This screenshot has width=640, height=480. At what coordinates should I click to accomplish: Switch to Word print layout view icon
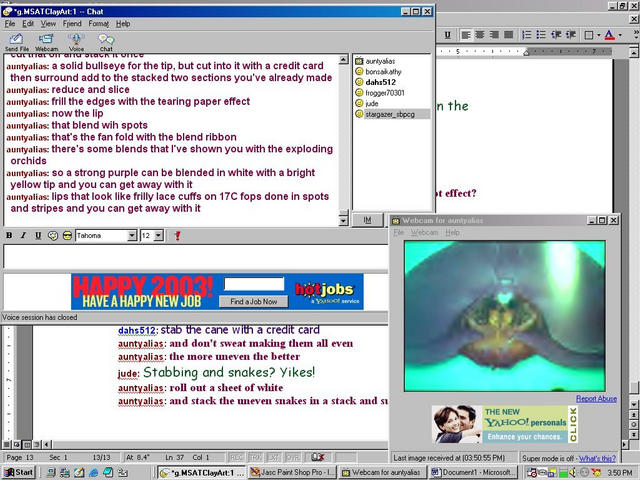click(x=27, y=444)
